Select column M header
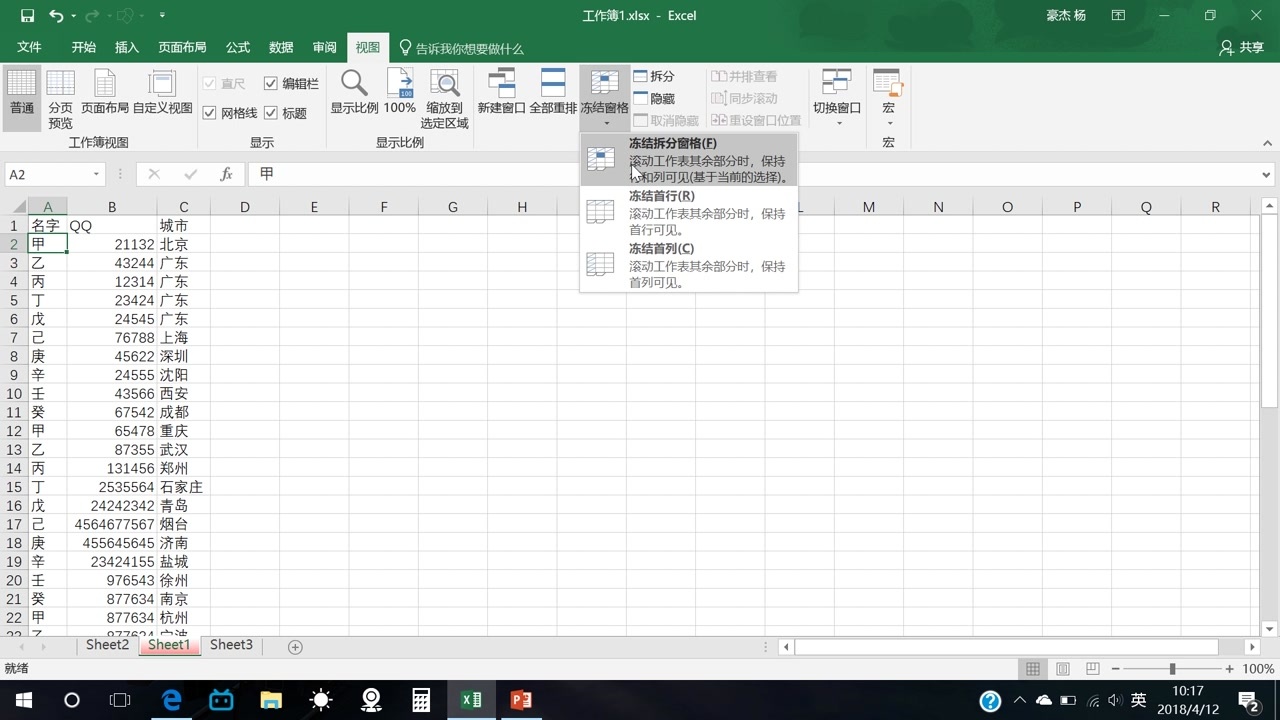Viewport: 1280px width, 720px height. click(869, 207)
